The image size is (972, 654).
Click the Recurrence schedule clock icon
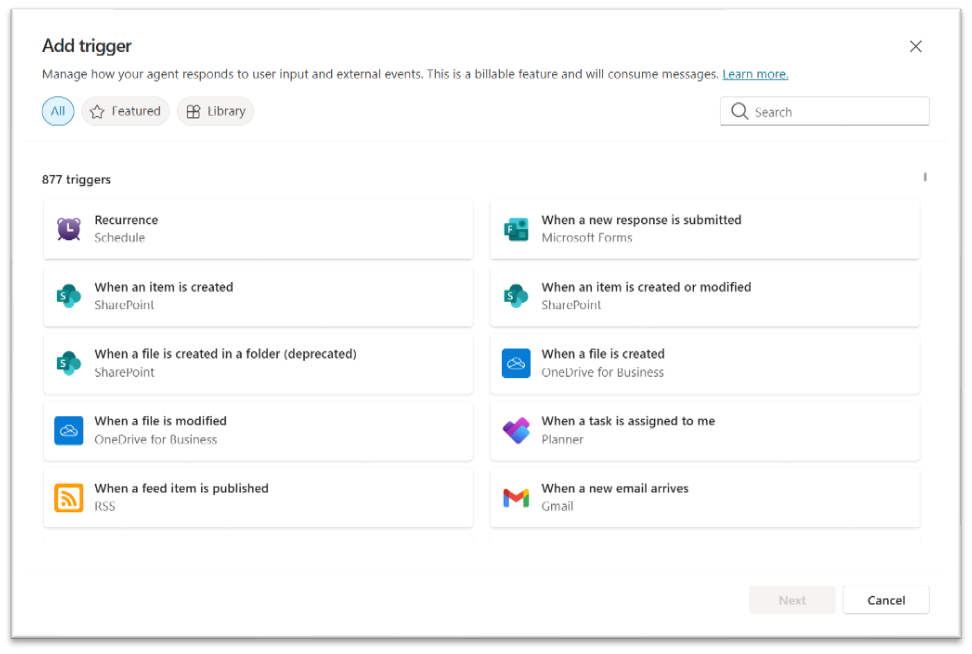tap(68, 229)
